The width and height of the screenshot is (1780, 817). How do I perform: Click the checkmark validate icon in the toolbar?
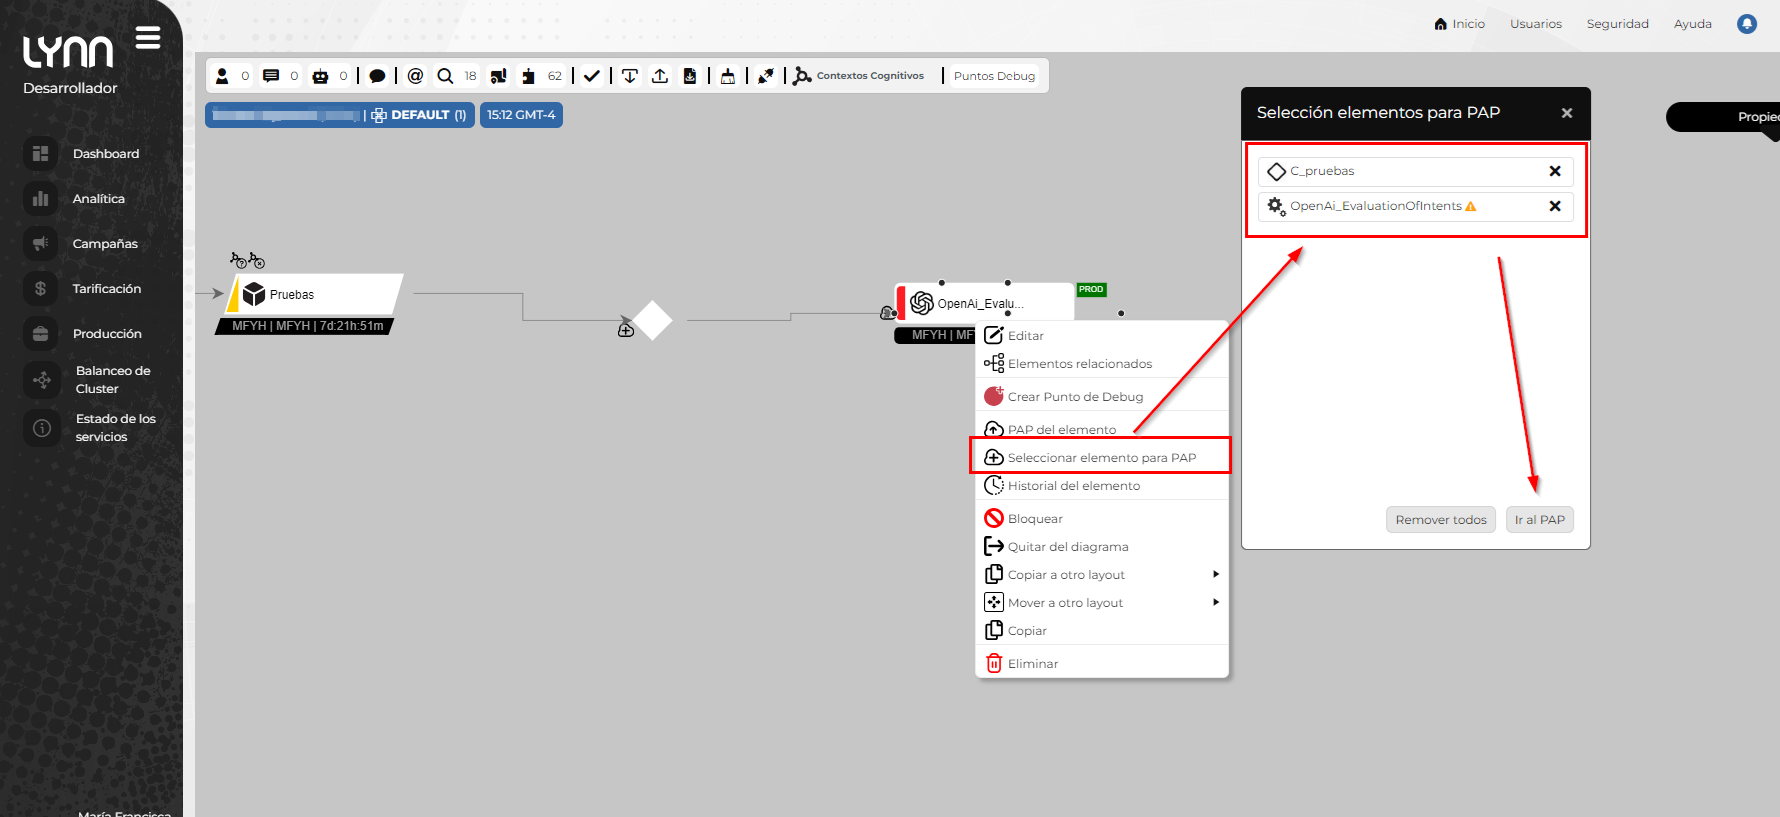click(x=592, y=76)
